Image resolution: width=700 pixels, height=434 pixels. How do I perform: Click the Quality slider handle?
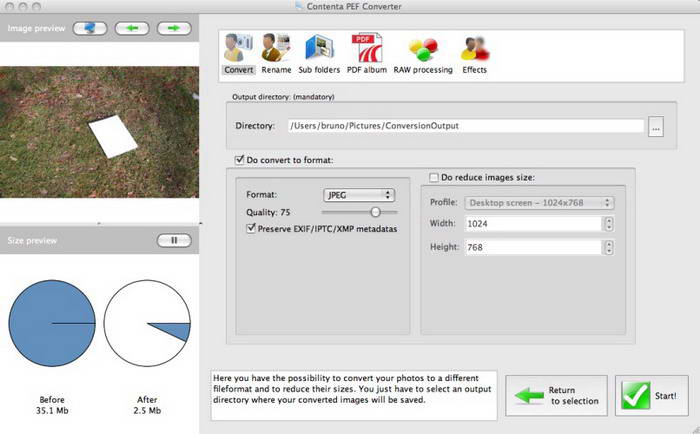click(x=375, y=212)
